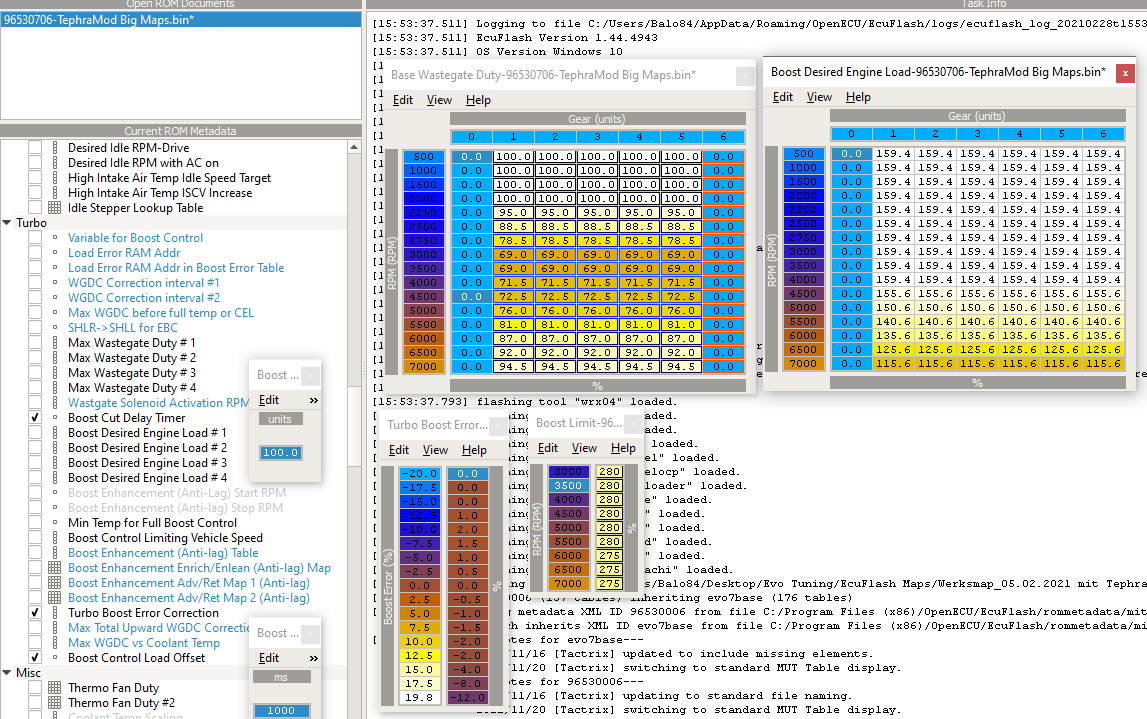Click the Boost Desired Engine Load # 2 icon

coord(55,448)
